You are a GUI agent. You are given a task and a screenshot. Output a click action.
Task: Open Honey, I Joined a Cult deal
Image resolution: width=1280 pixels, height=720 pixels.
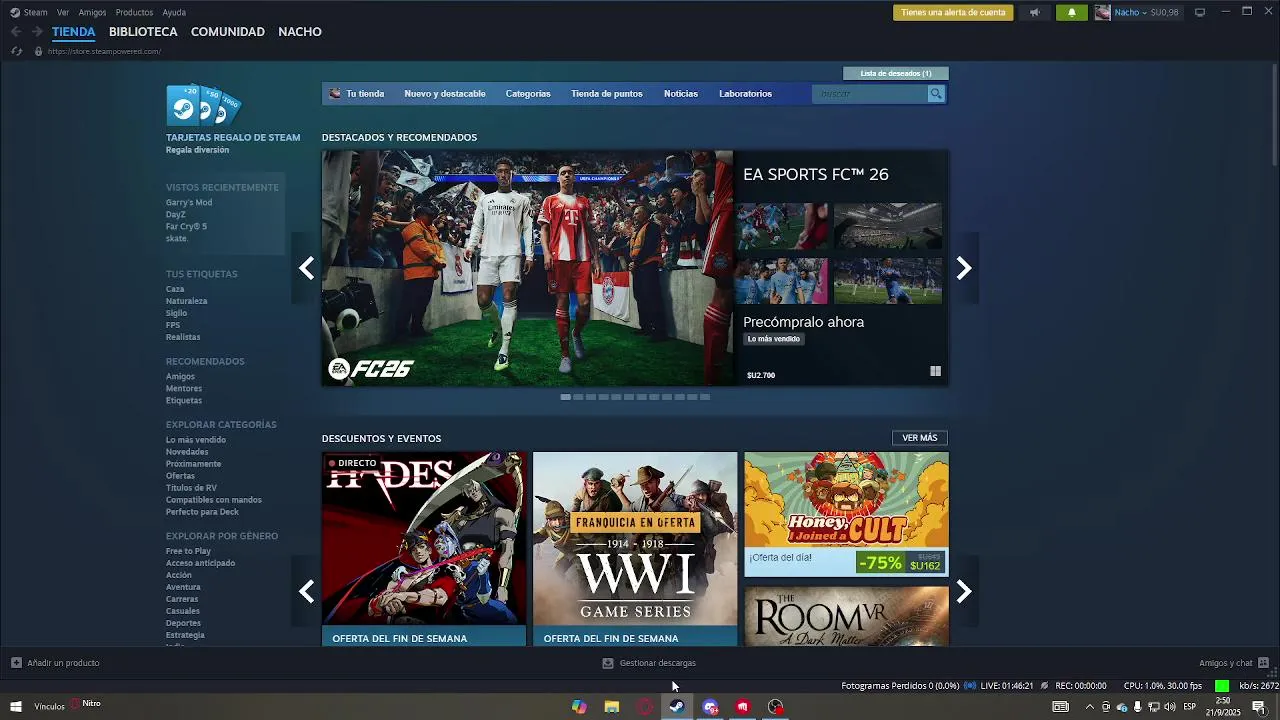[846, 514]
